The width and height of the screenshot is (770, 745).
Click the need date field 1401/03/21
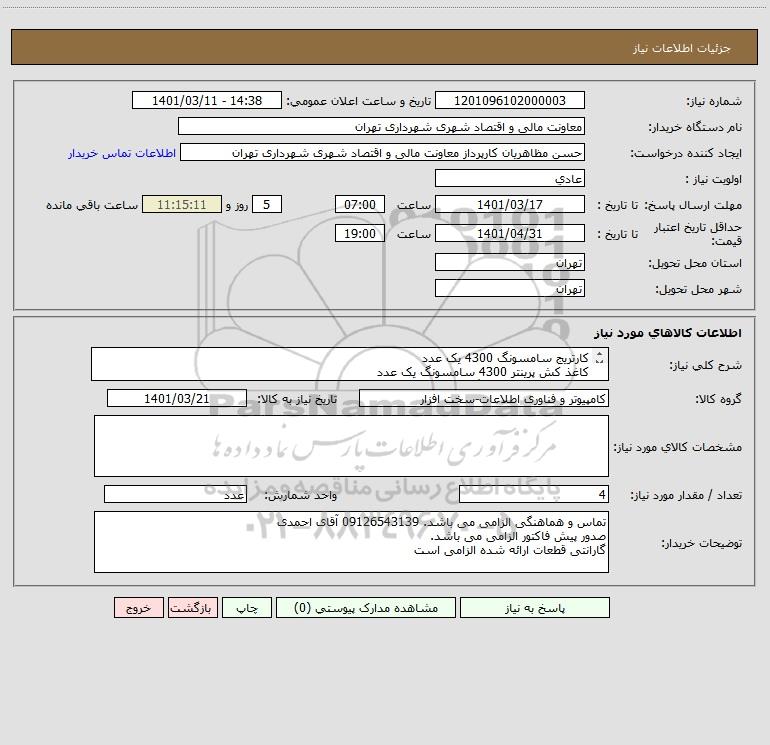tap(177, 398)
